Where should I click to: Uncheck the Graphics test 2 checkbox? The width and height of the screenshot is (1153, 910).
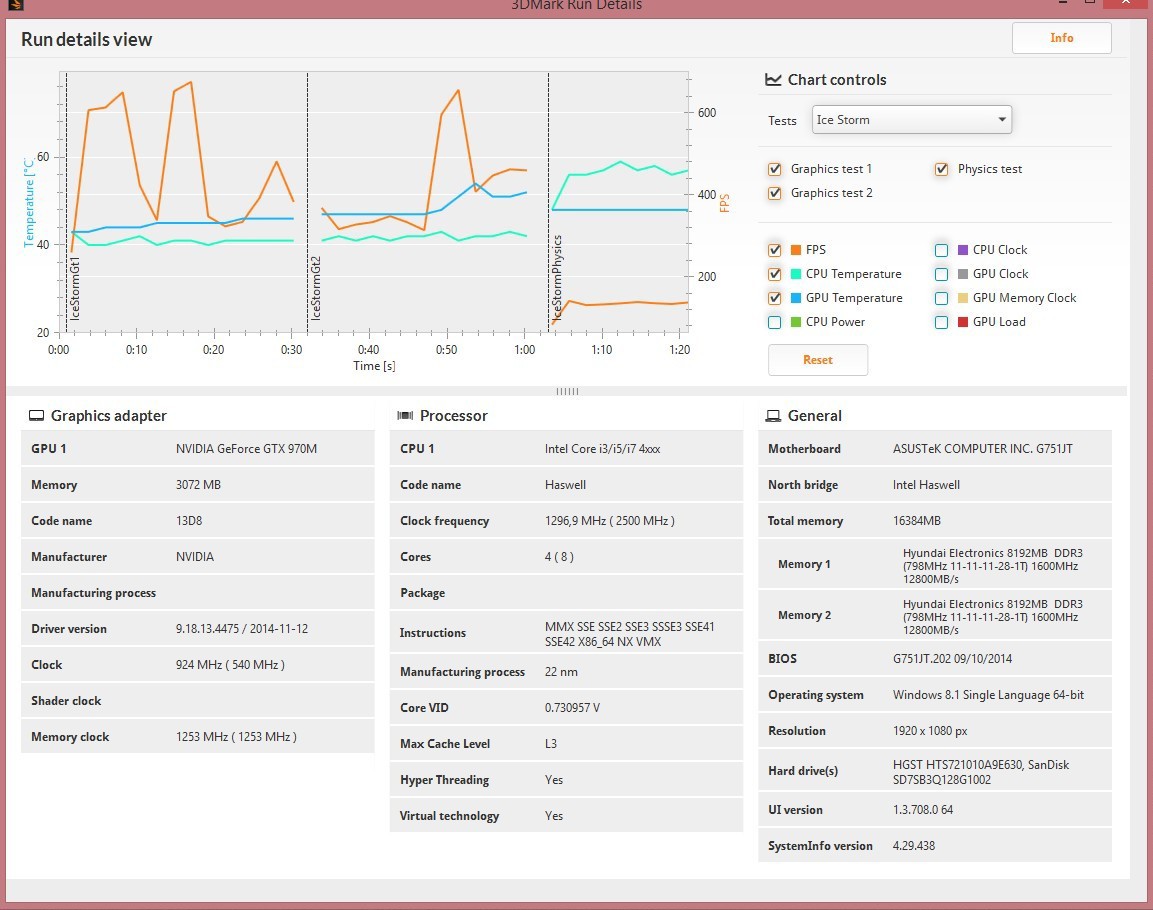click(774, 193)
